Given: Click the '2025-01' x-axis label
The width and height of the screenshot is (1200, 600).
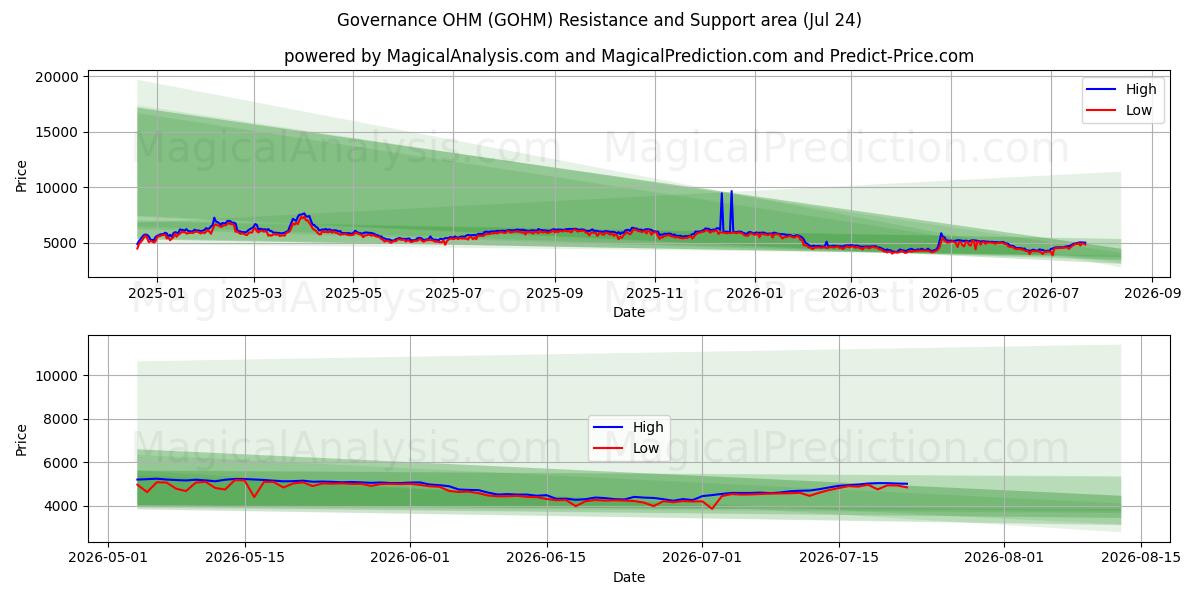Looking at the screenshot, I should coord(156,294).
